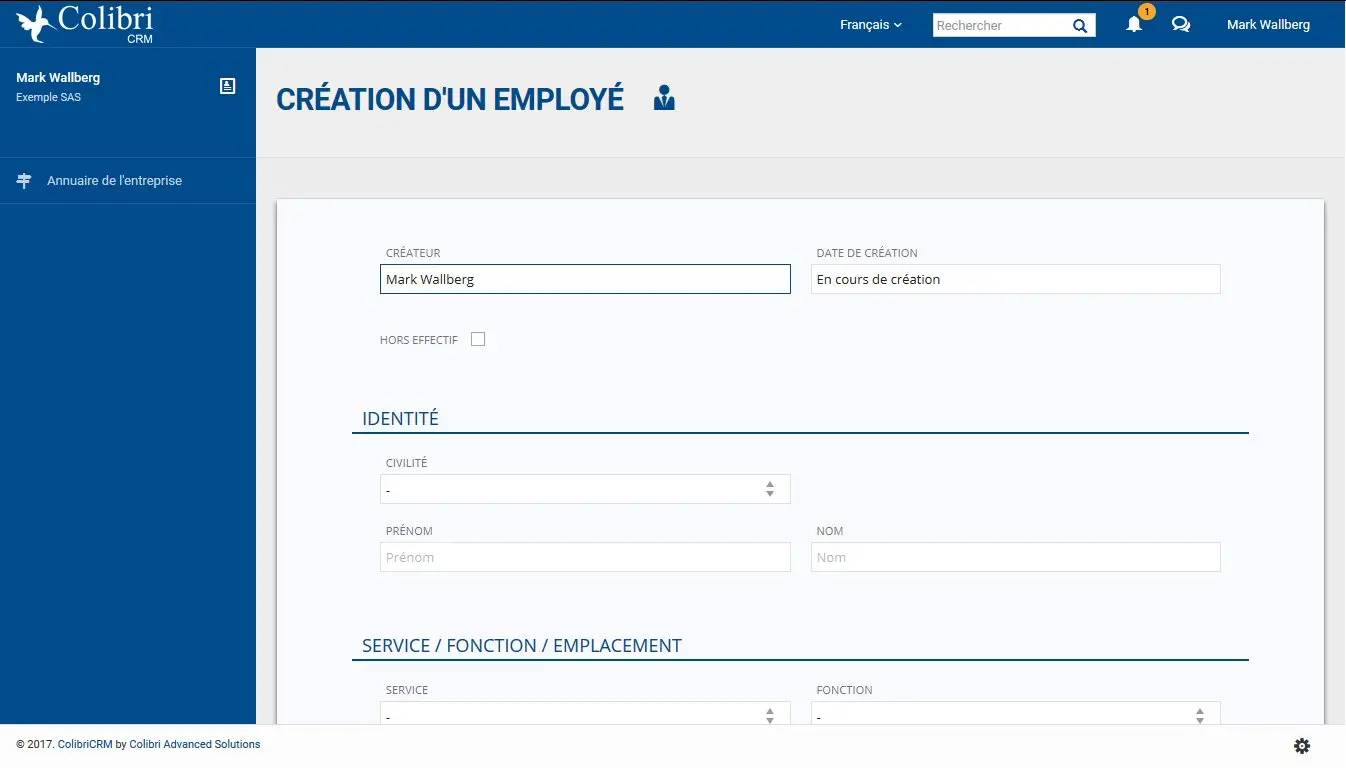Screen dimensions: 1346x768
Task: Follow the Colibri Advanced Solutions link
Action: click(195, 744)
